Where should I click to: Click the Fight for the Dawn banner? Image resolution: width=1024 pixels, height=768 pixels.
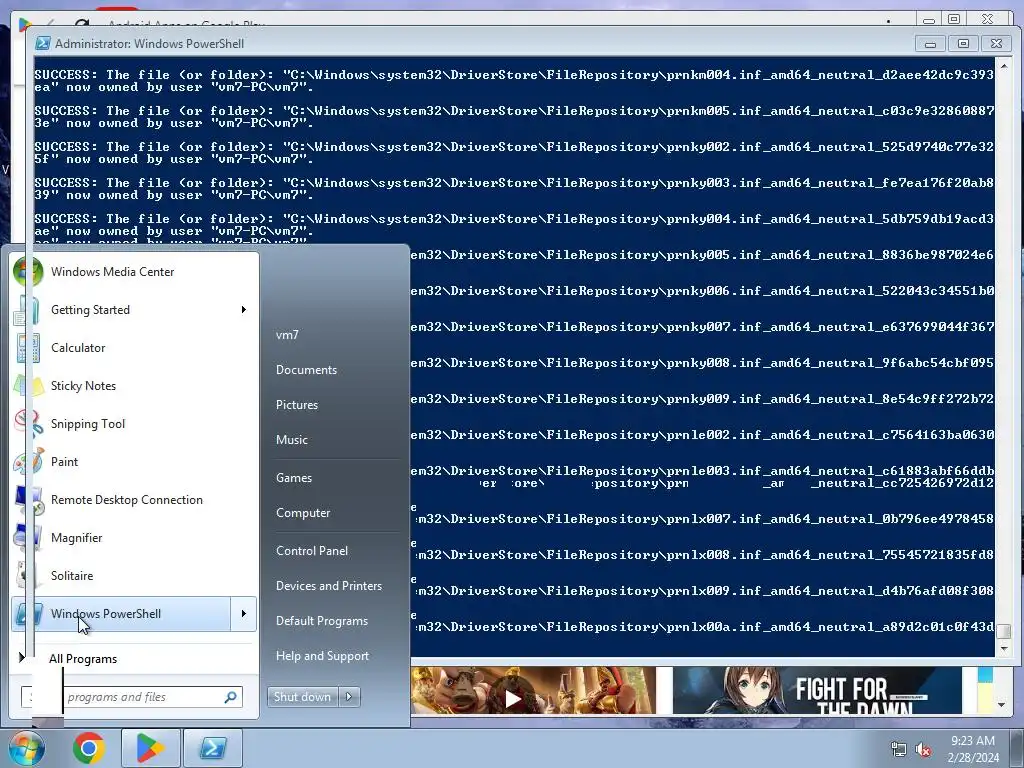coord(817,690)
